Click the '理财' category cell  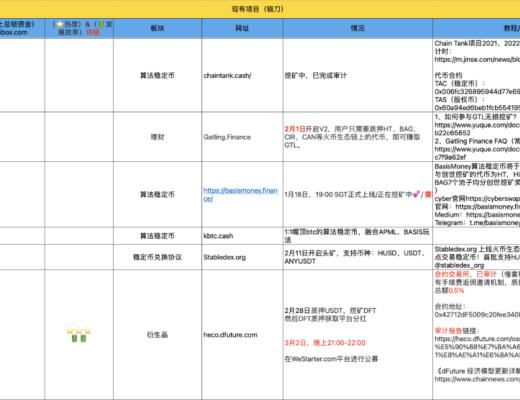[x=157, y=137]
